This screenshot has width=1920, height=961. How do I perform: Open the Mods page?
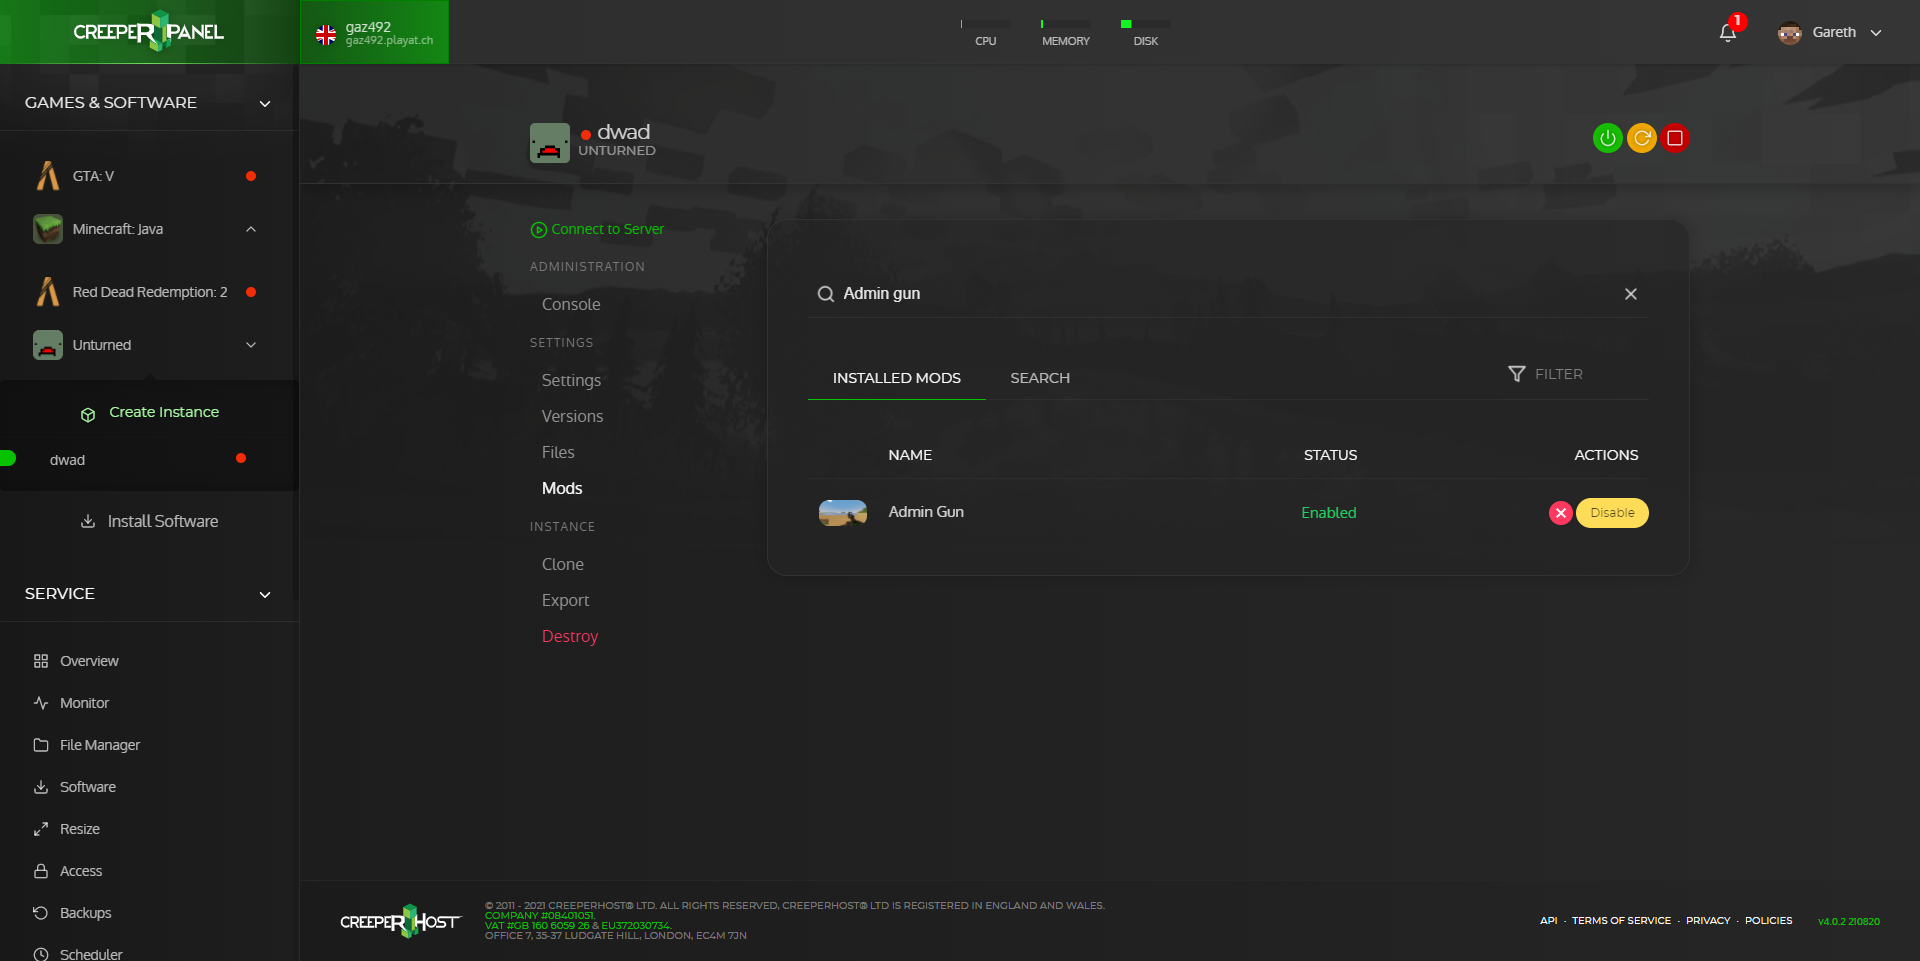[562, 488]
